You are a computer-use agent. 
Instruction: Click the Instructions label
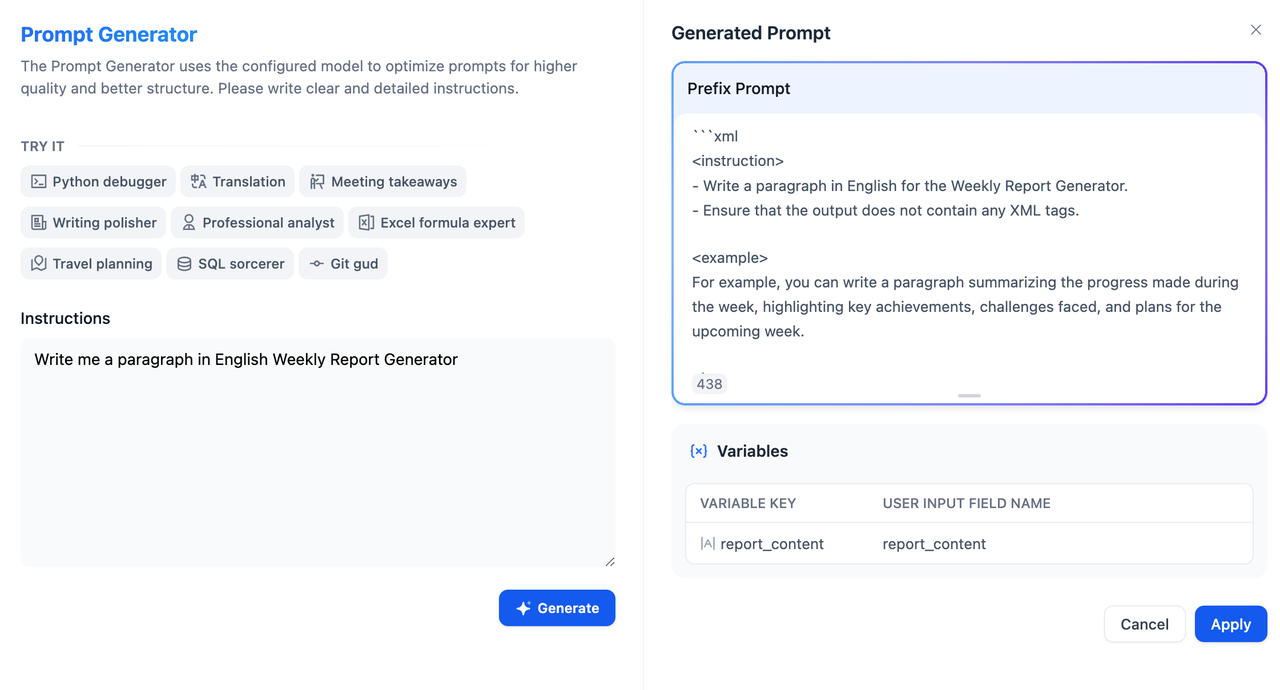pyautogui.click(x=66, y=318)
